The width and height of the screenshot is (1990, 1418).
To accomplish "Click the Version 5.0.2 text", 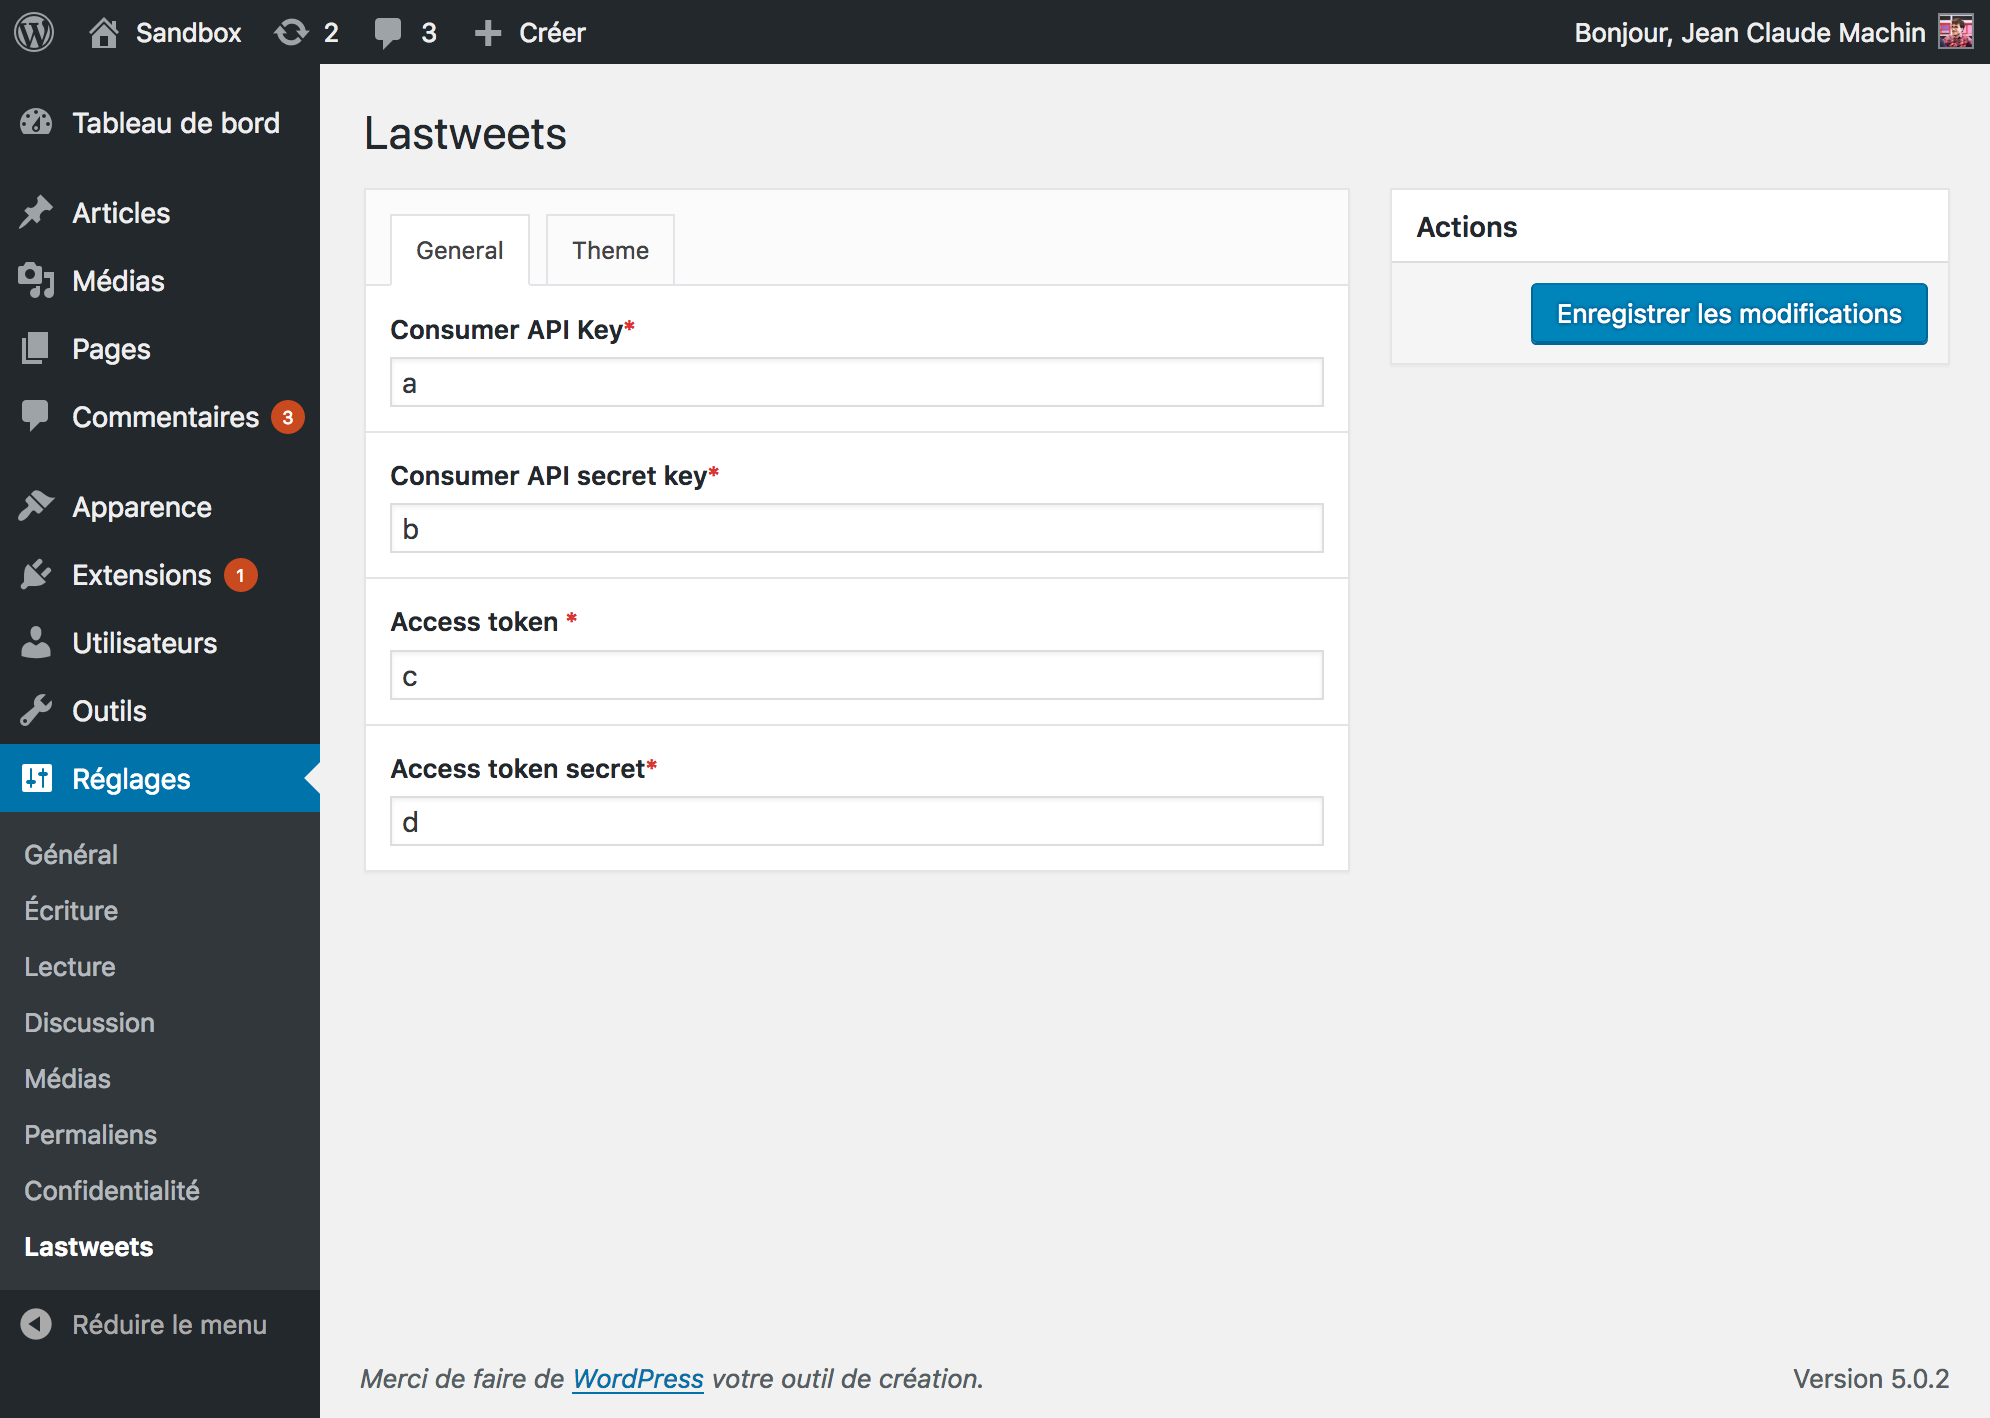I will pyautogui.click(x=1871, y=1378).
